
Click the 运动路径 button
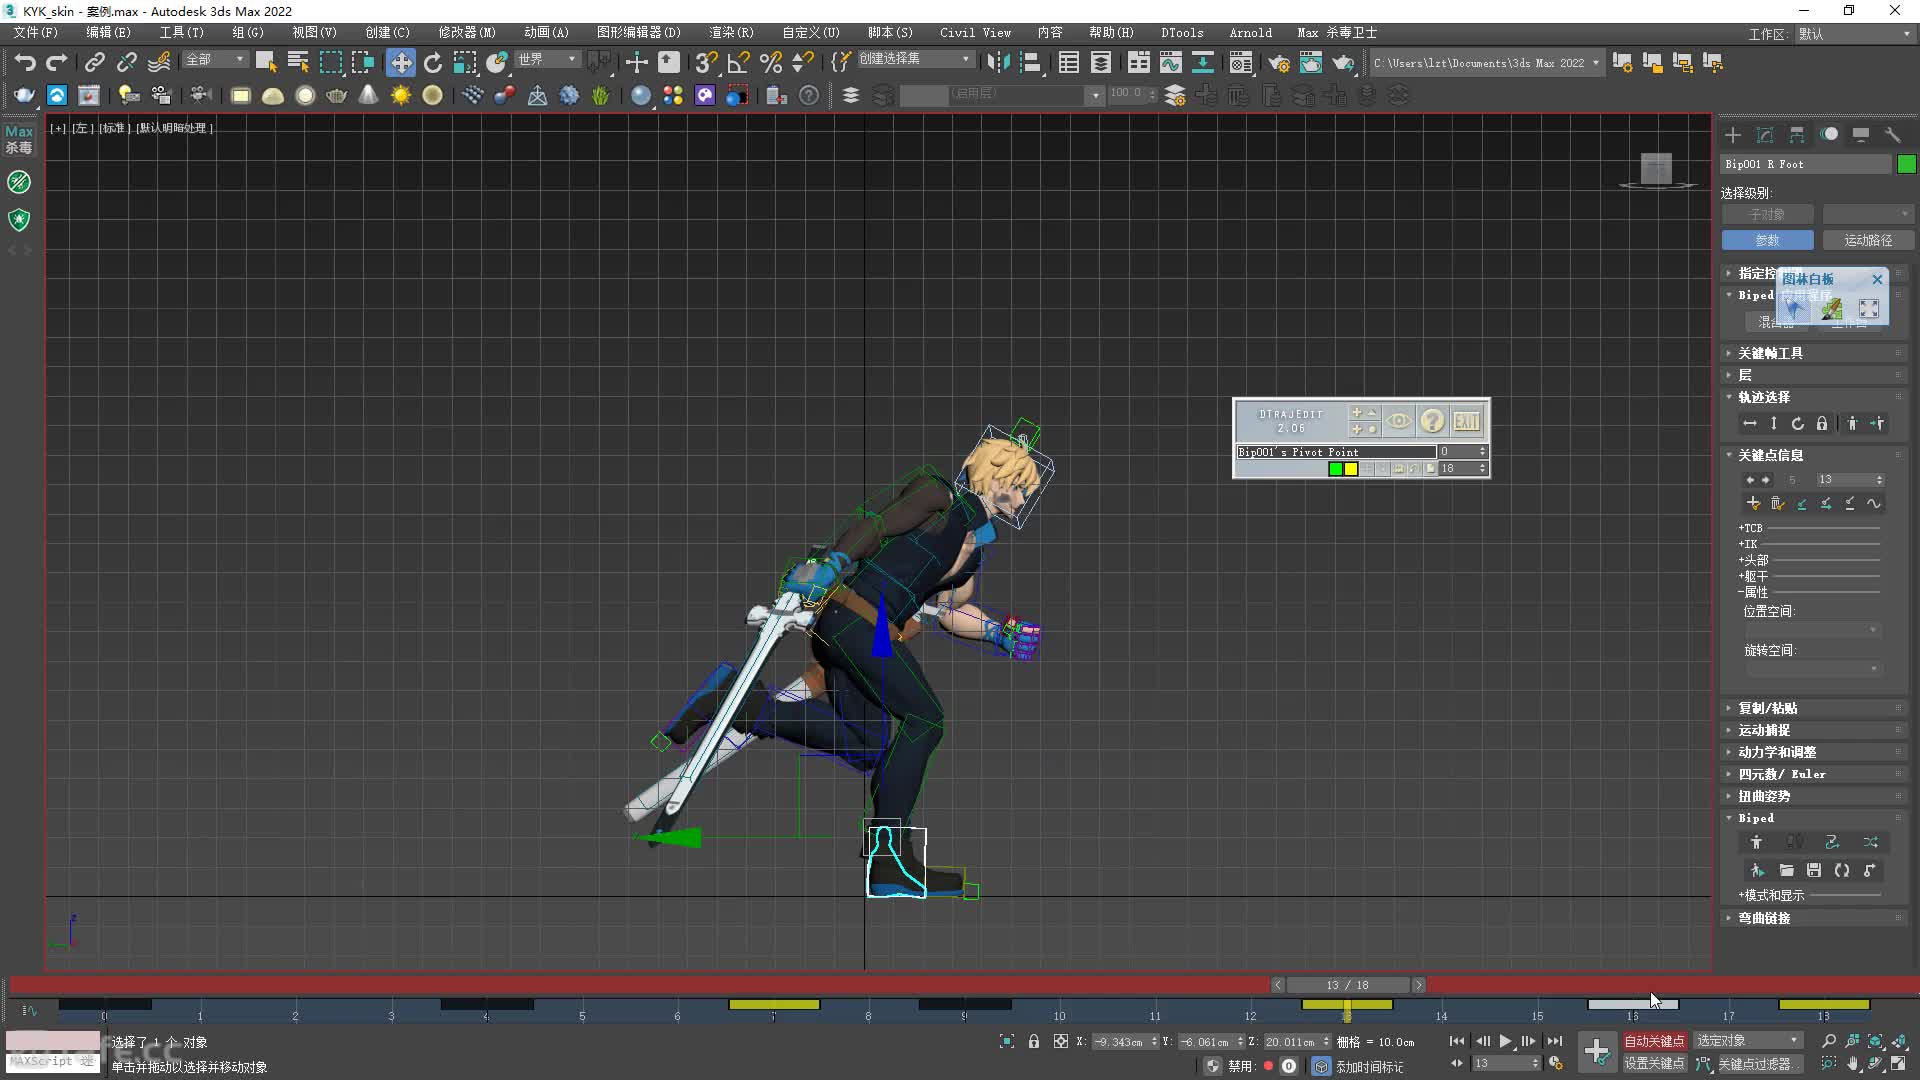pyautogui.click(x=1867, y=240)
